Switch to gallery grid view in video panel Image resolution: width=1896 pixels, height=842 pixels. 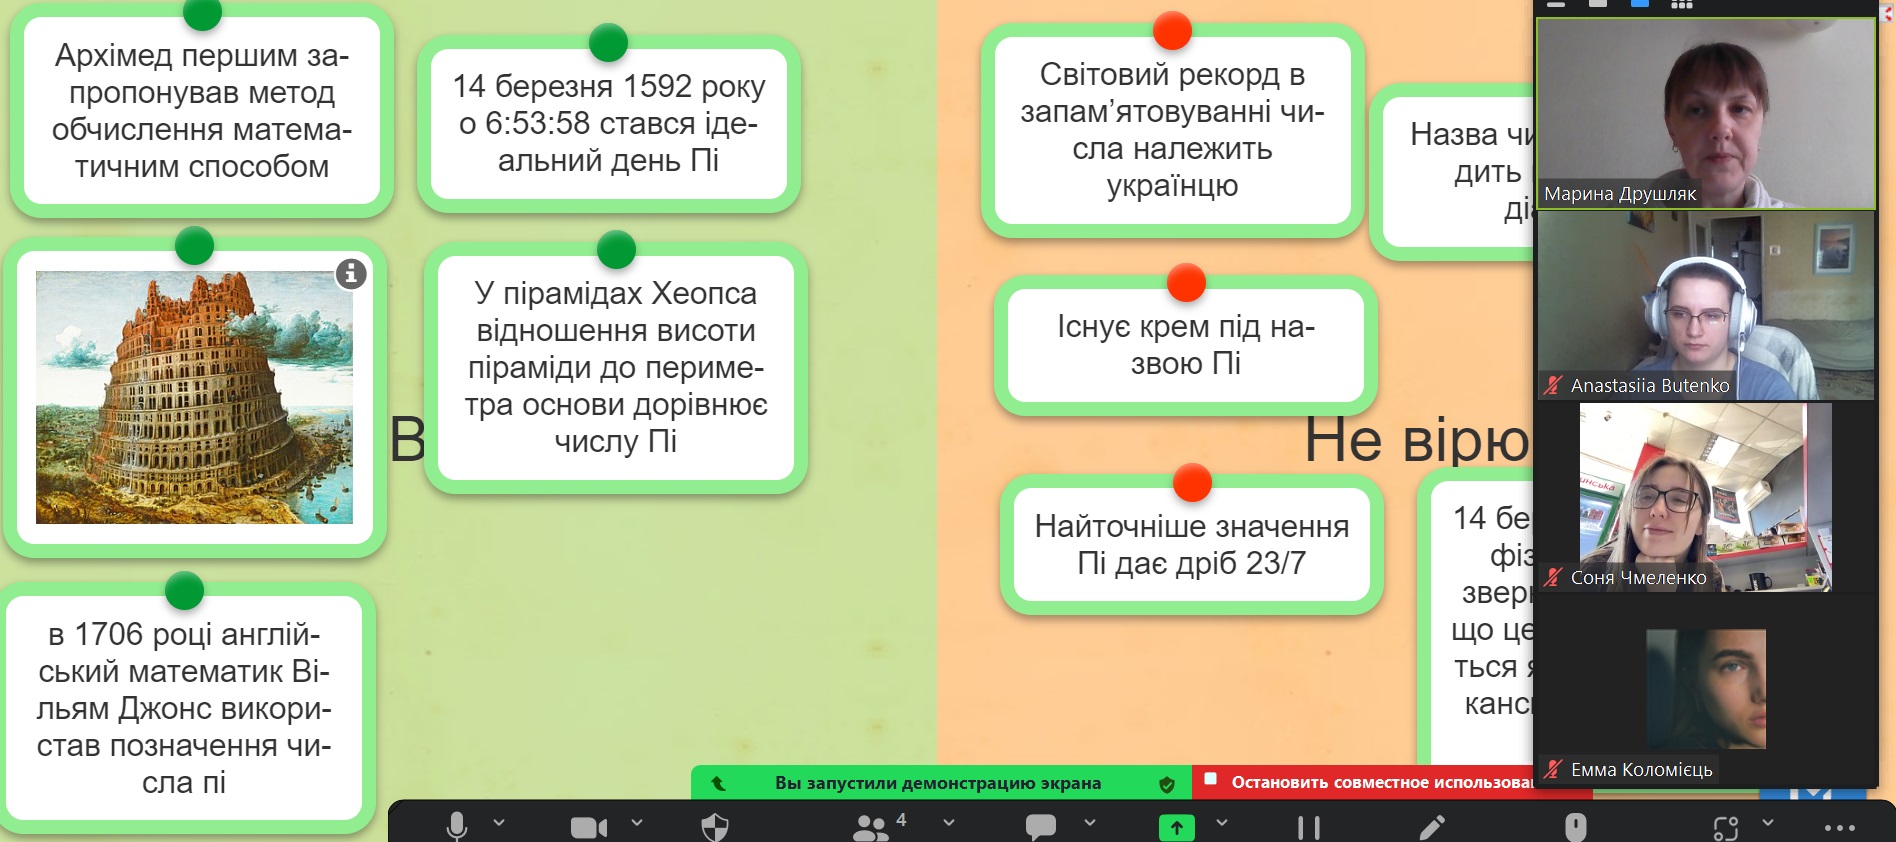1681,4
